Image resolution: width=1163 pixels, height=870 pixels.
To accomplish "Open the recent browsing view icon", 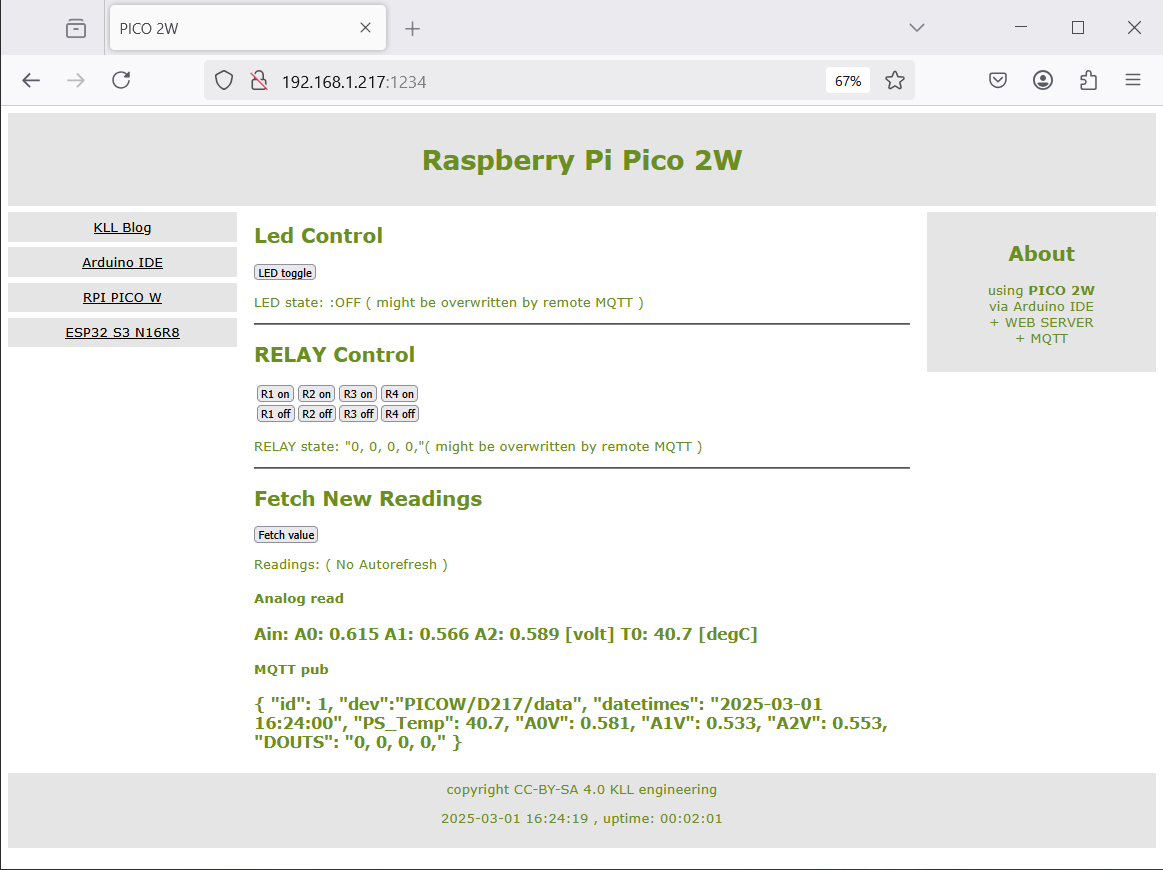I will (x=76, y=28).
